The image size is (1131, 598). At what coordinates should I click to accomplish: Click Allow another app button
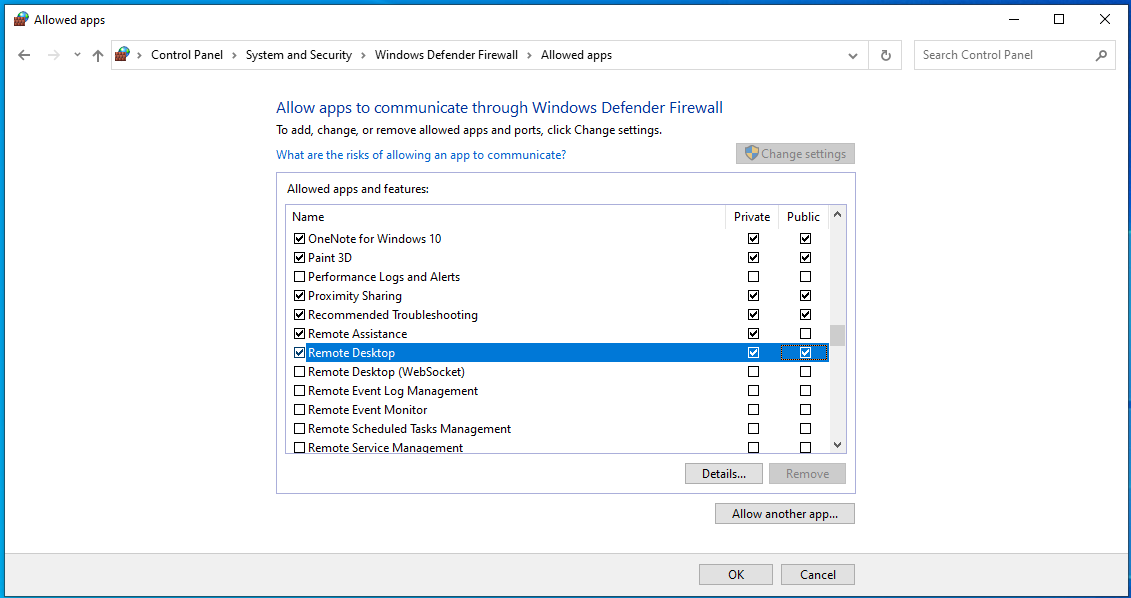click(x=785, y=514)
